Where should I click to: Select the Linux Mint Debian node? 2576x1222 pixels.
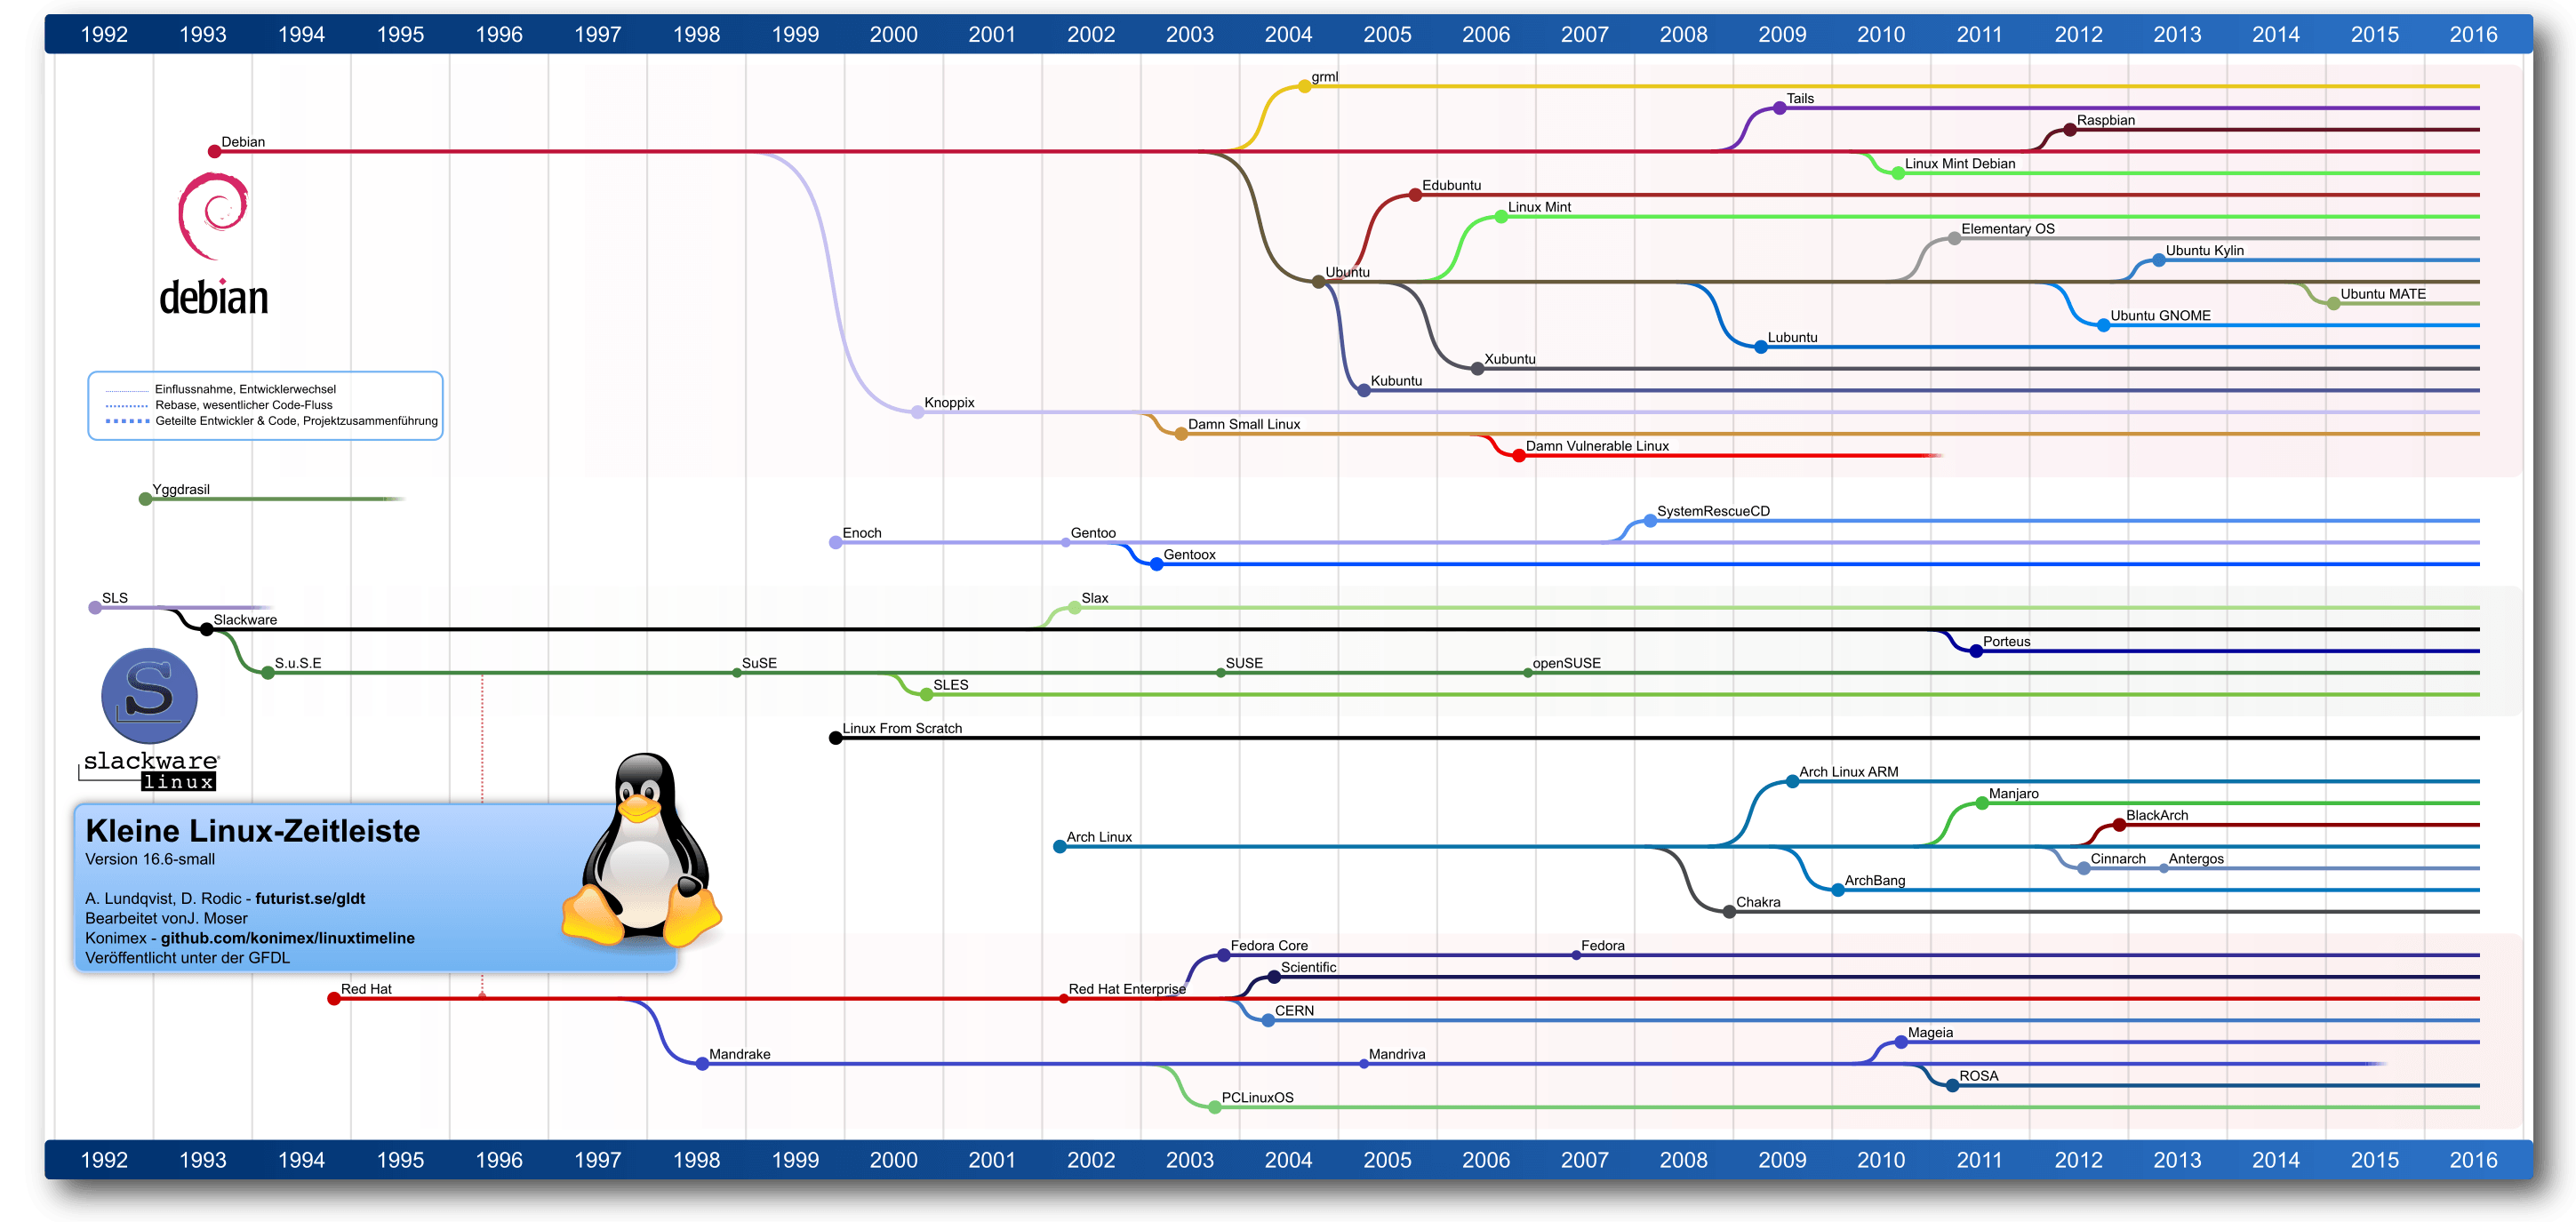coord(1898,174)
